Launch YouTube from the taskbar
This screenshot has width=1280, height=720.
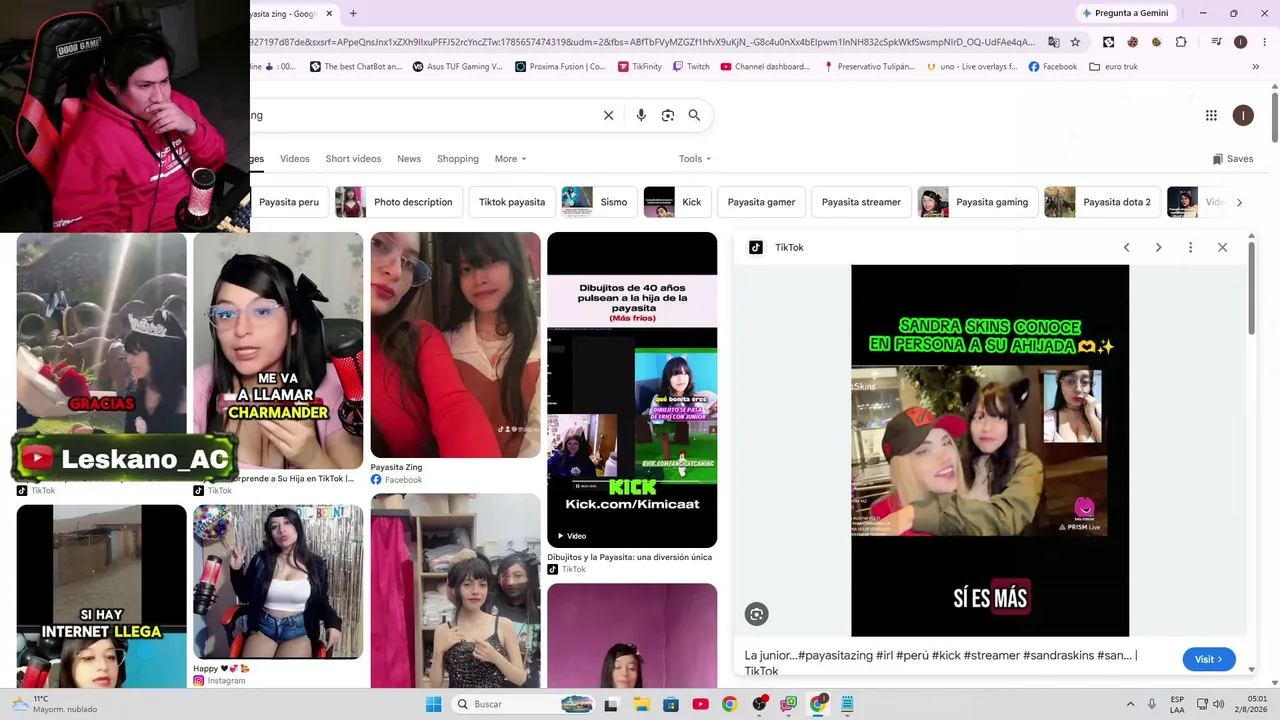click(x=700, y=704)
